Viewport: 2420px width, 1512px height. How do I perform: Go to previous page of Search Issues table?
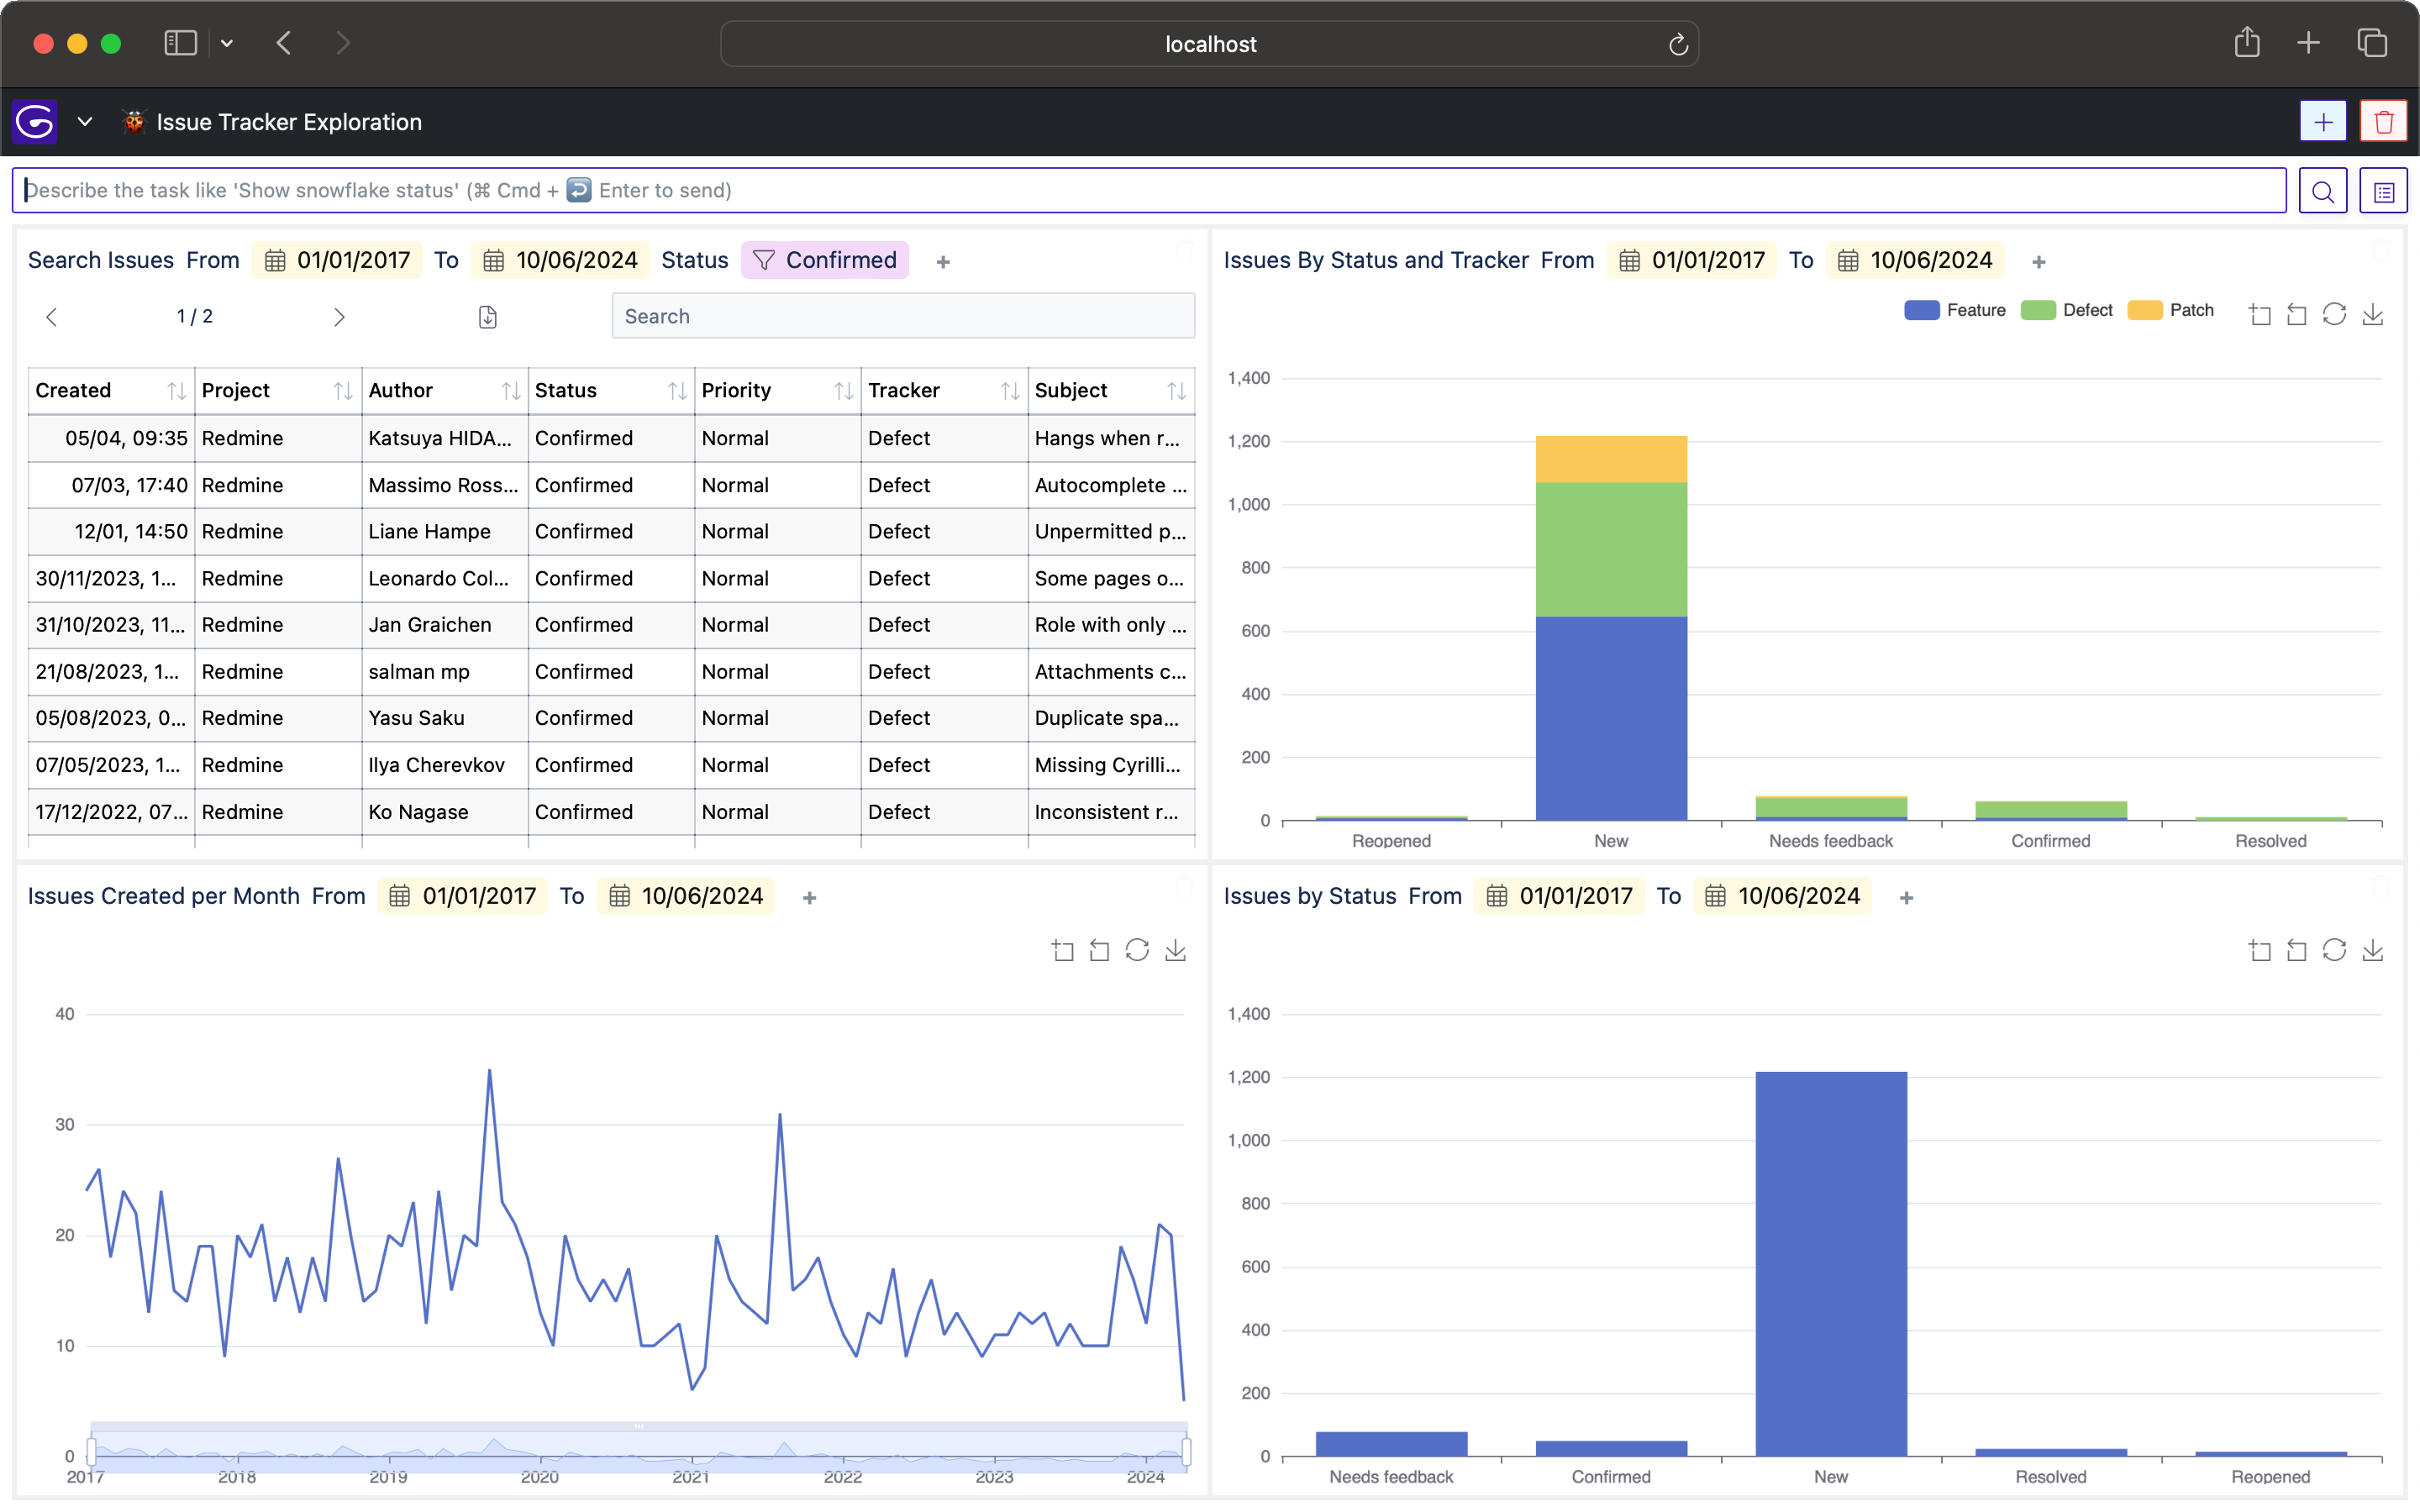click(52, 317)
